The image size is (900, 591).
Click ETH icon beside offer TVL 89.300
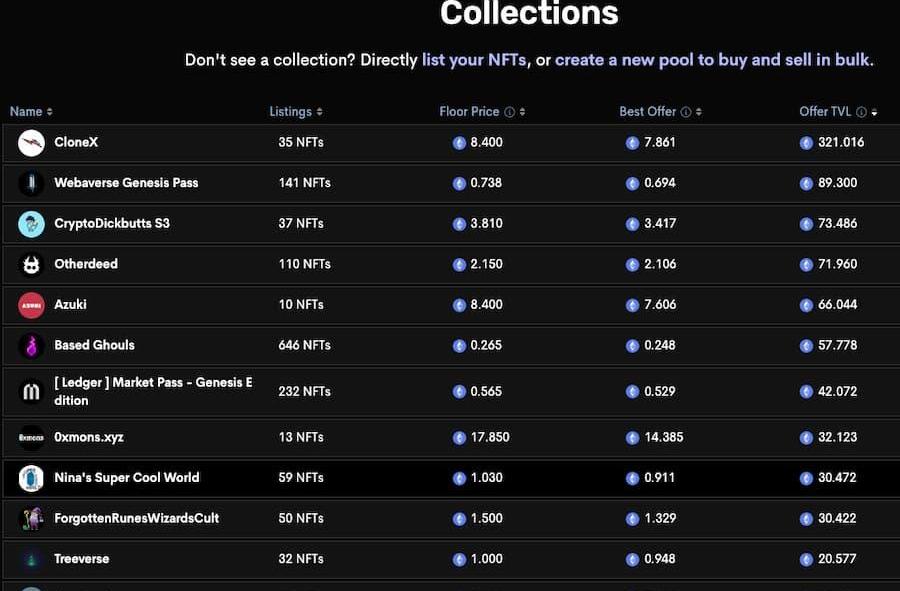click(806, 184)
